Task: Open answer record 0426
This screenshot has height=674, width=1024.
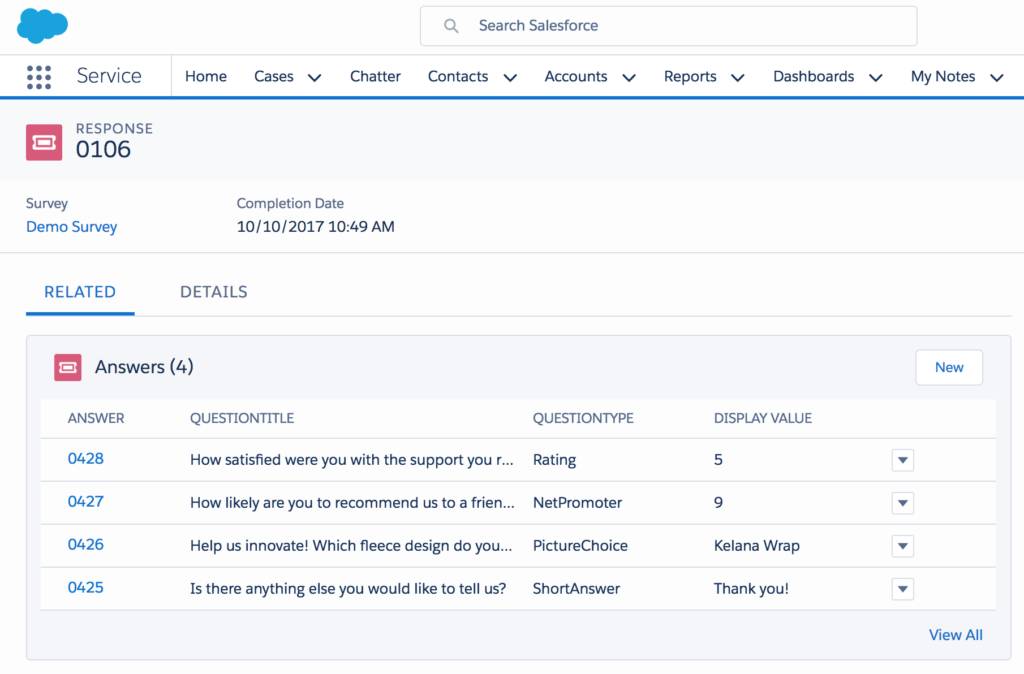Action: coord(86,545)
